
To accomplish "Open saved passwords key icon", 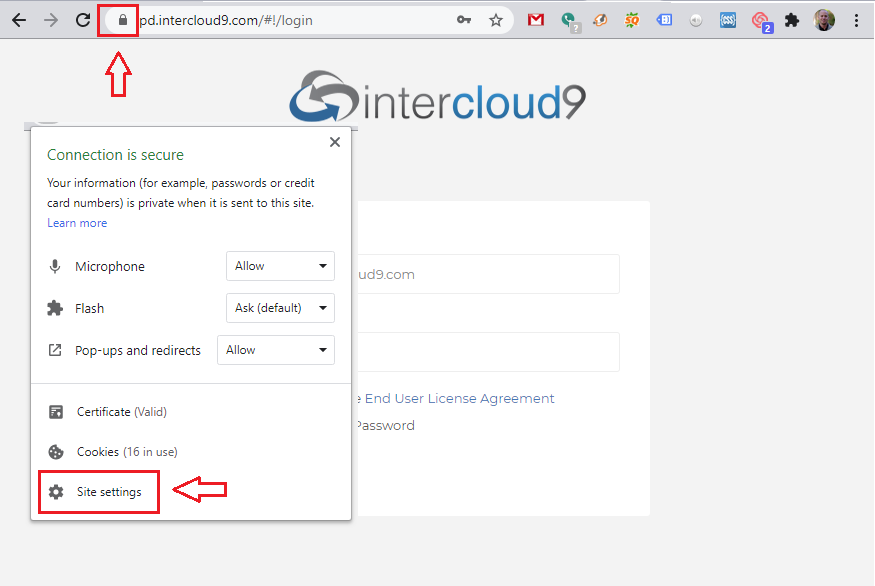I will [x=464, y=20].
